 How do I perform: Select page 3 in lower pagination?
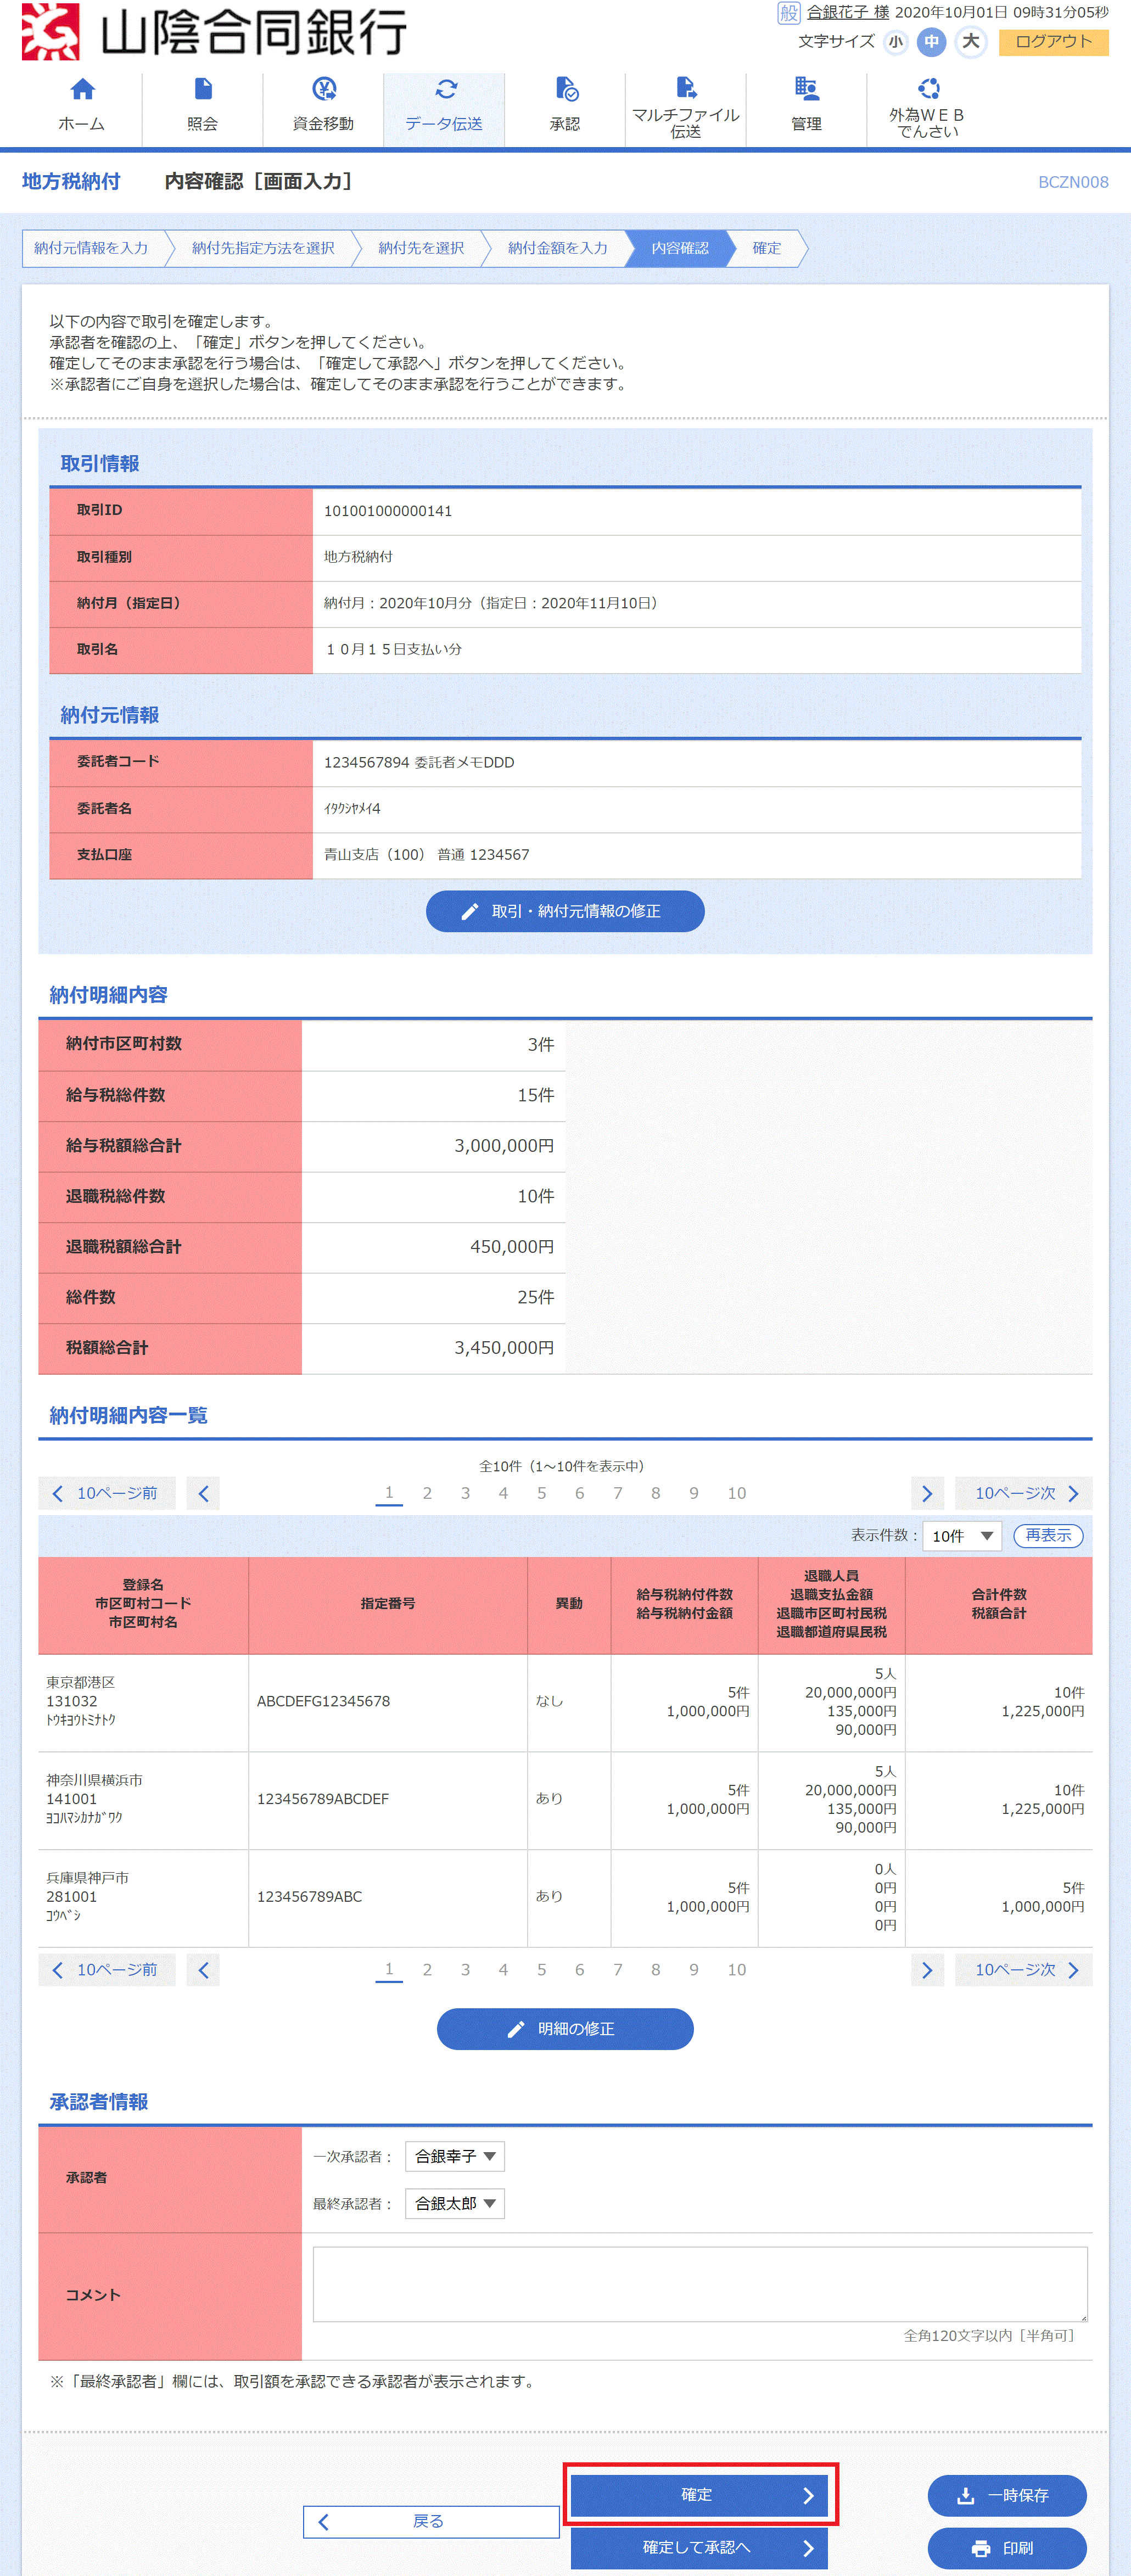465,1969
